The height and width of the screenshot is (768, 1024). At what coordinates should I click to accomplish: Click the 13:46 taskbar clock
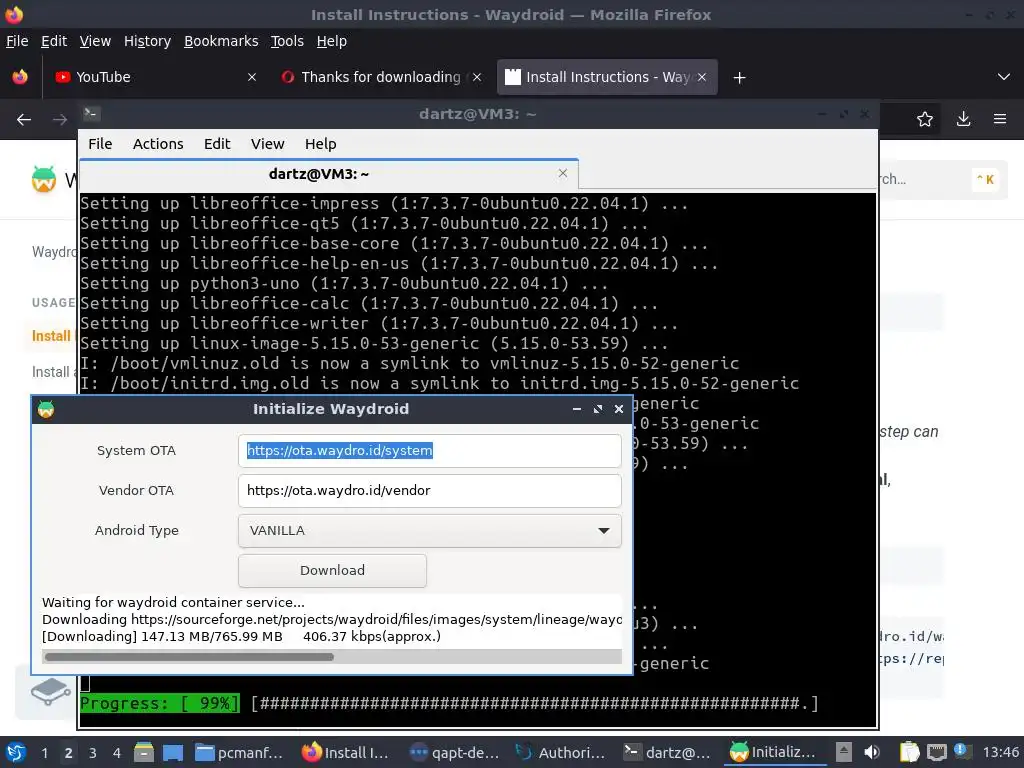pyautogui.click(x=1000, y=752)
